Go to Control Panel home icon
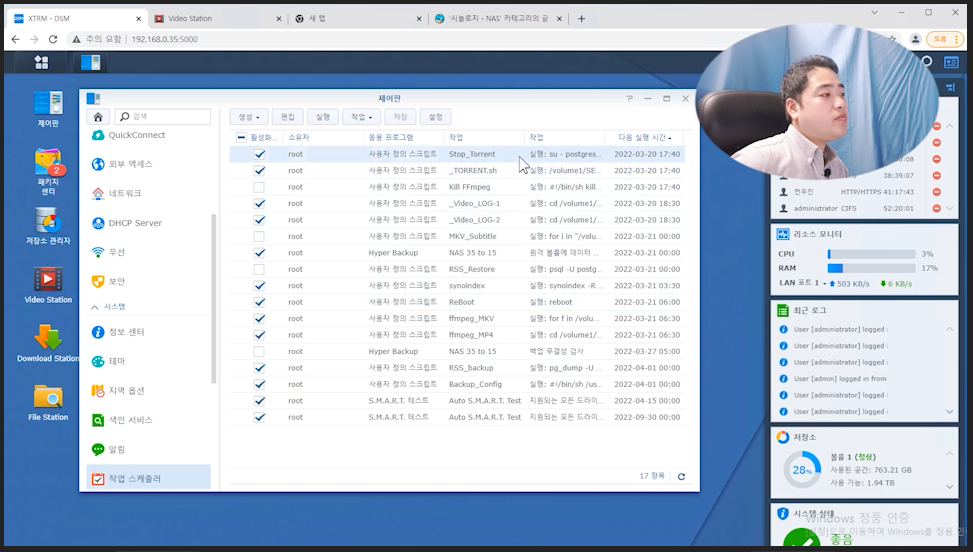This screenshot has height=552, width=973. pyautogui.click(x=98, y=117)
